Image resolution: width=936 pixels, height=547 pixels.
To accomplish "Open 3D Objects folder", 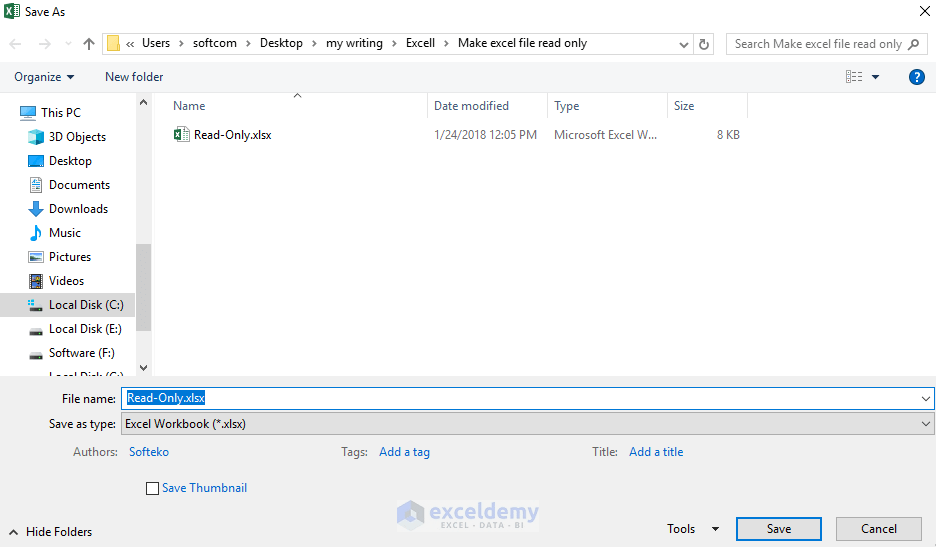I will point(77,137).
